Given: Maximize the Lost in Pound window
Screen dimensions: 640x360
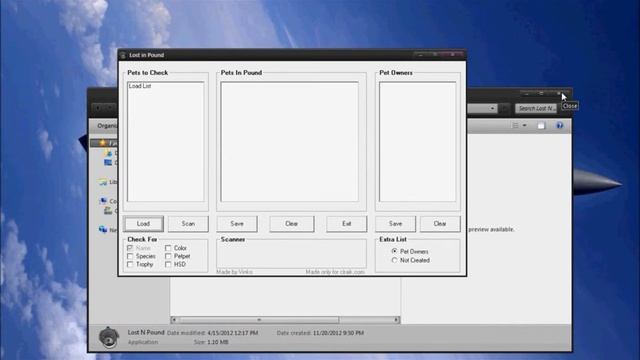Looking at the screenshot, I should pos(435,54).
